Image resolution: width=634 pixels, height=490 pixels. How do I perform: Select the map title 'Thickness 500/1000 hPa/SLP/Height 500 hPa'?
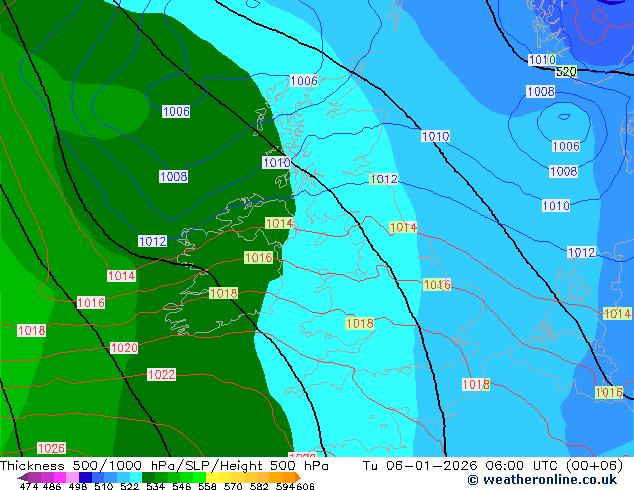164,466
